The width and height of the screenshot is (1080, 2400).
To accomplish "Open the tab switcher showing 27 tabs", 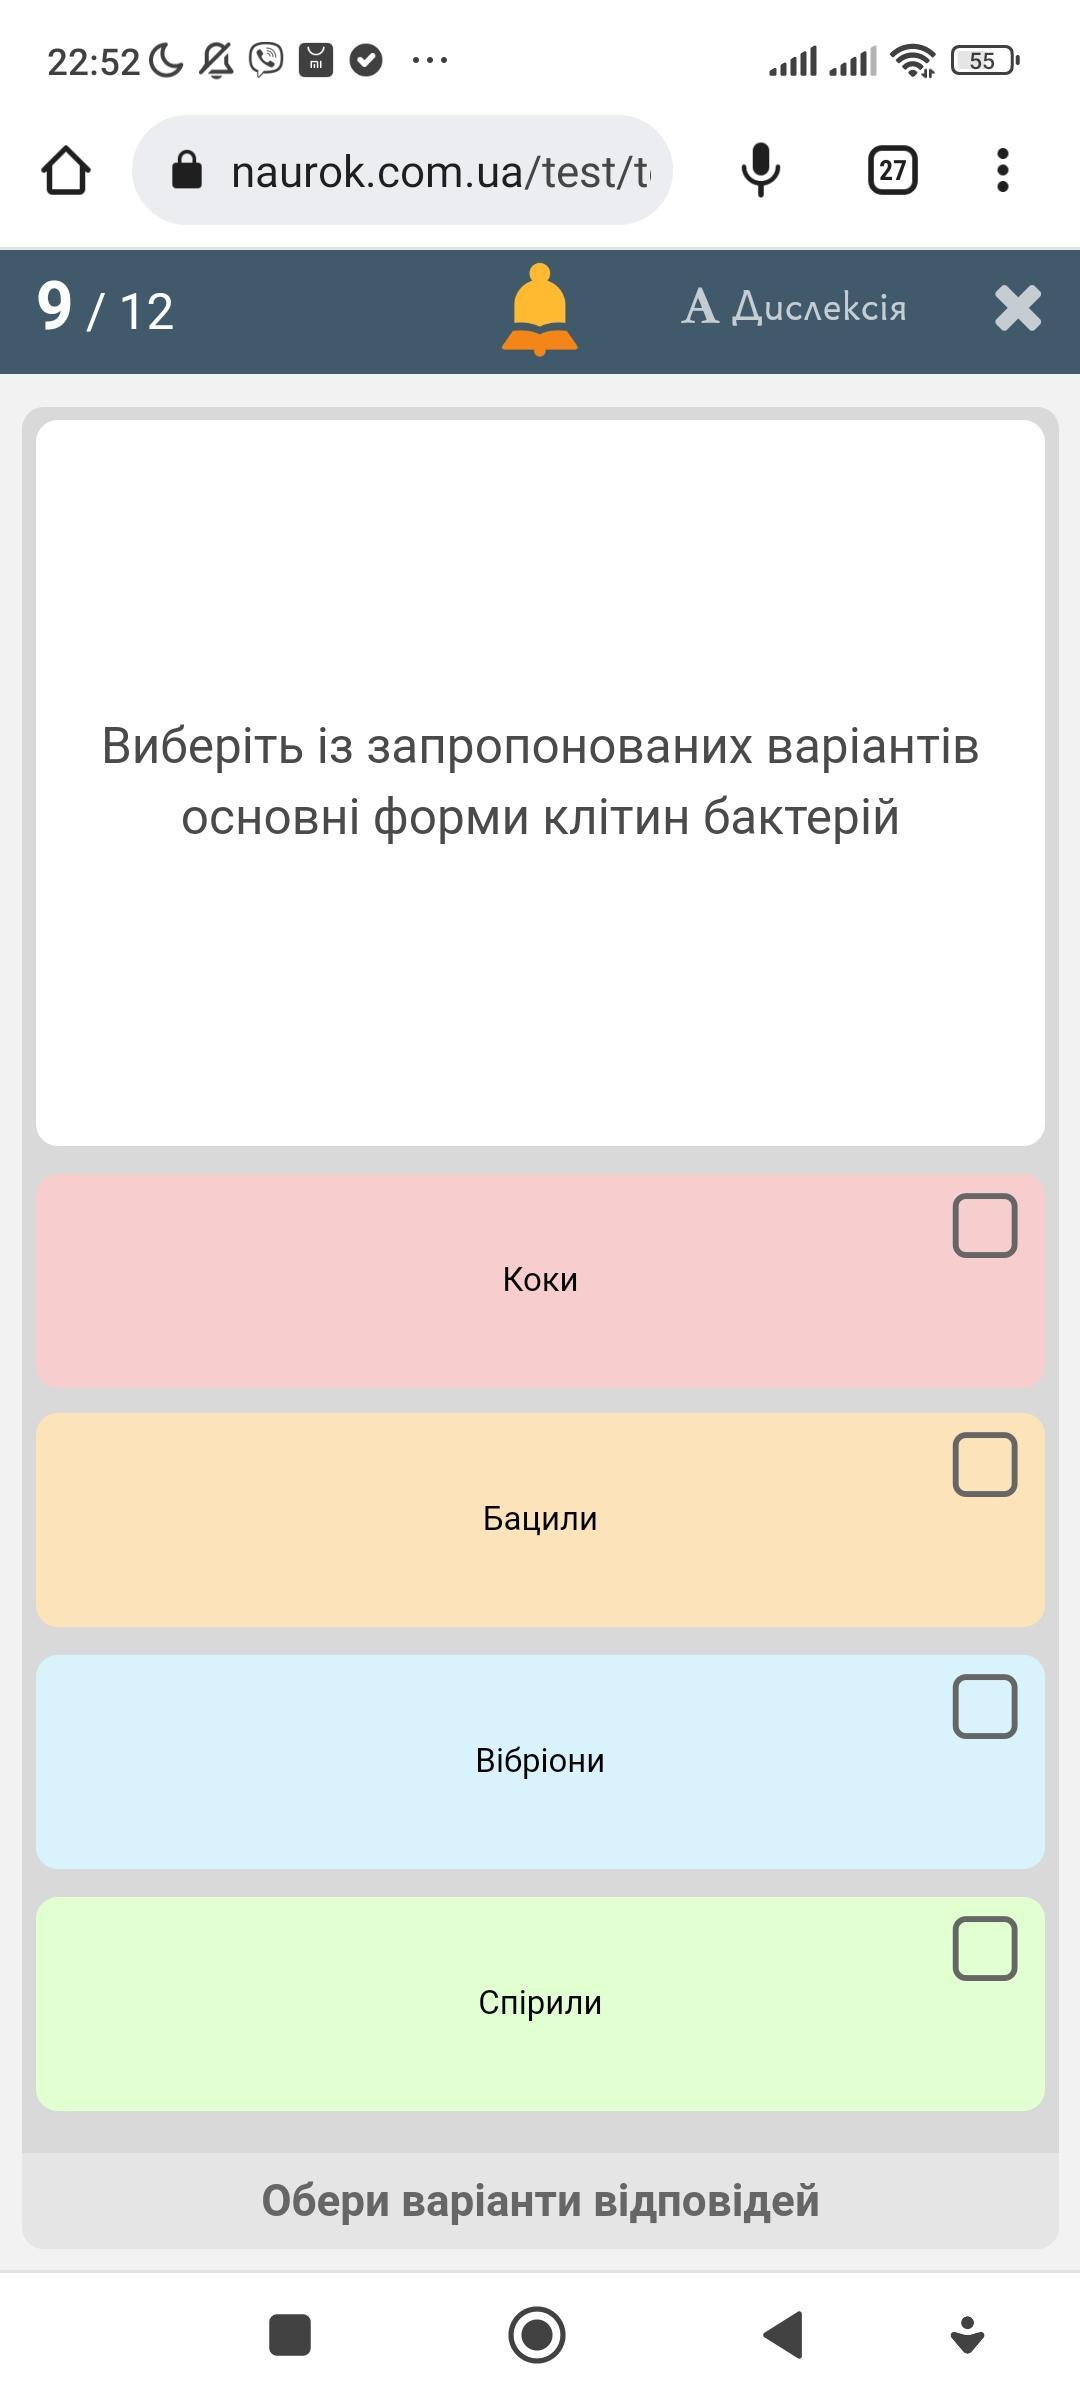I will (892, 170).
